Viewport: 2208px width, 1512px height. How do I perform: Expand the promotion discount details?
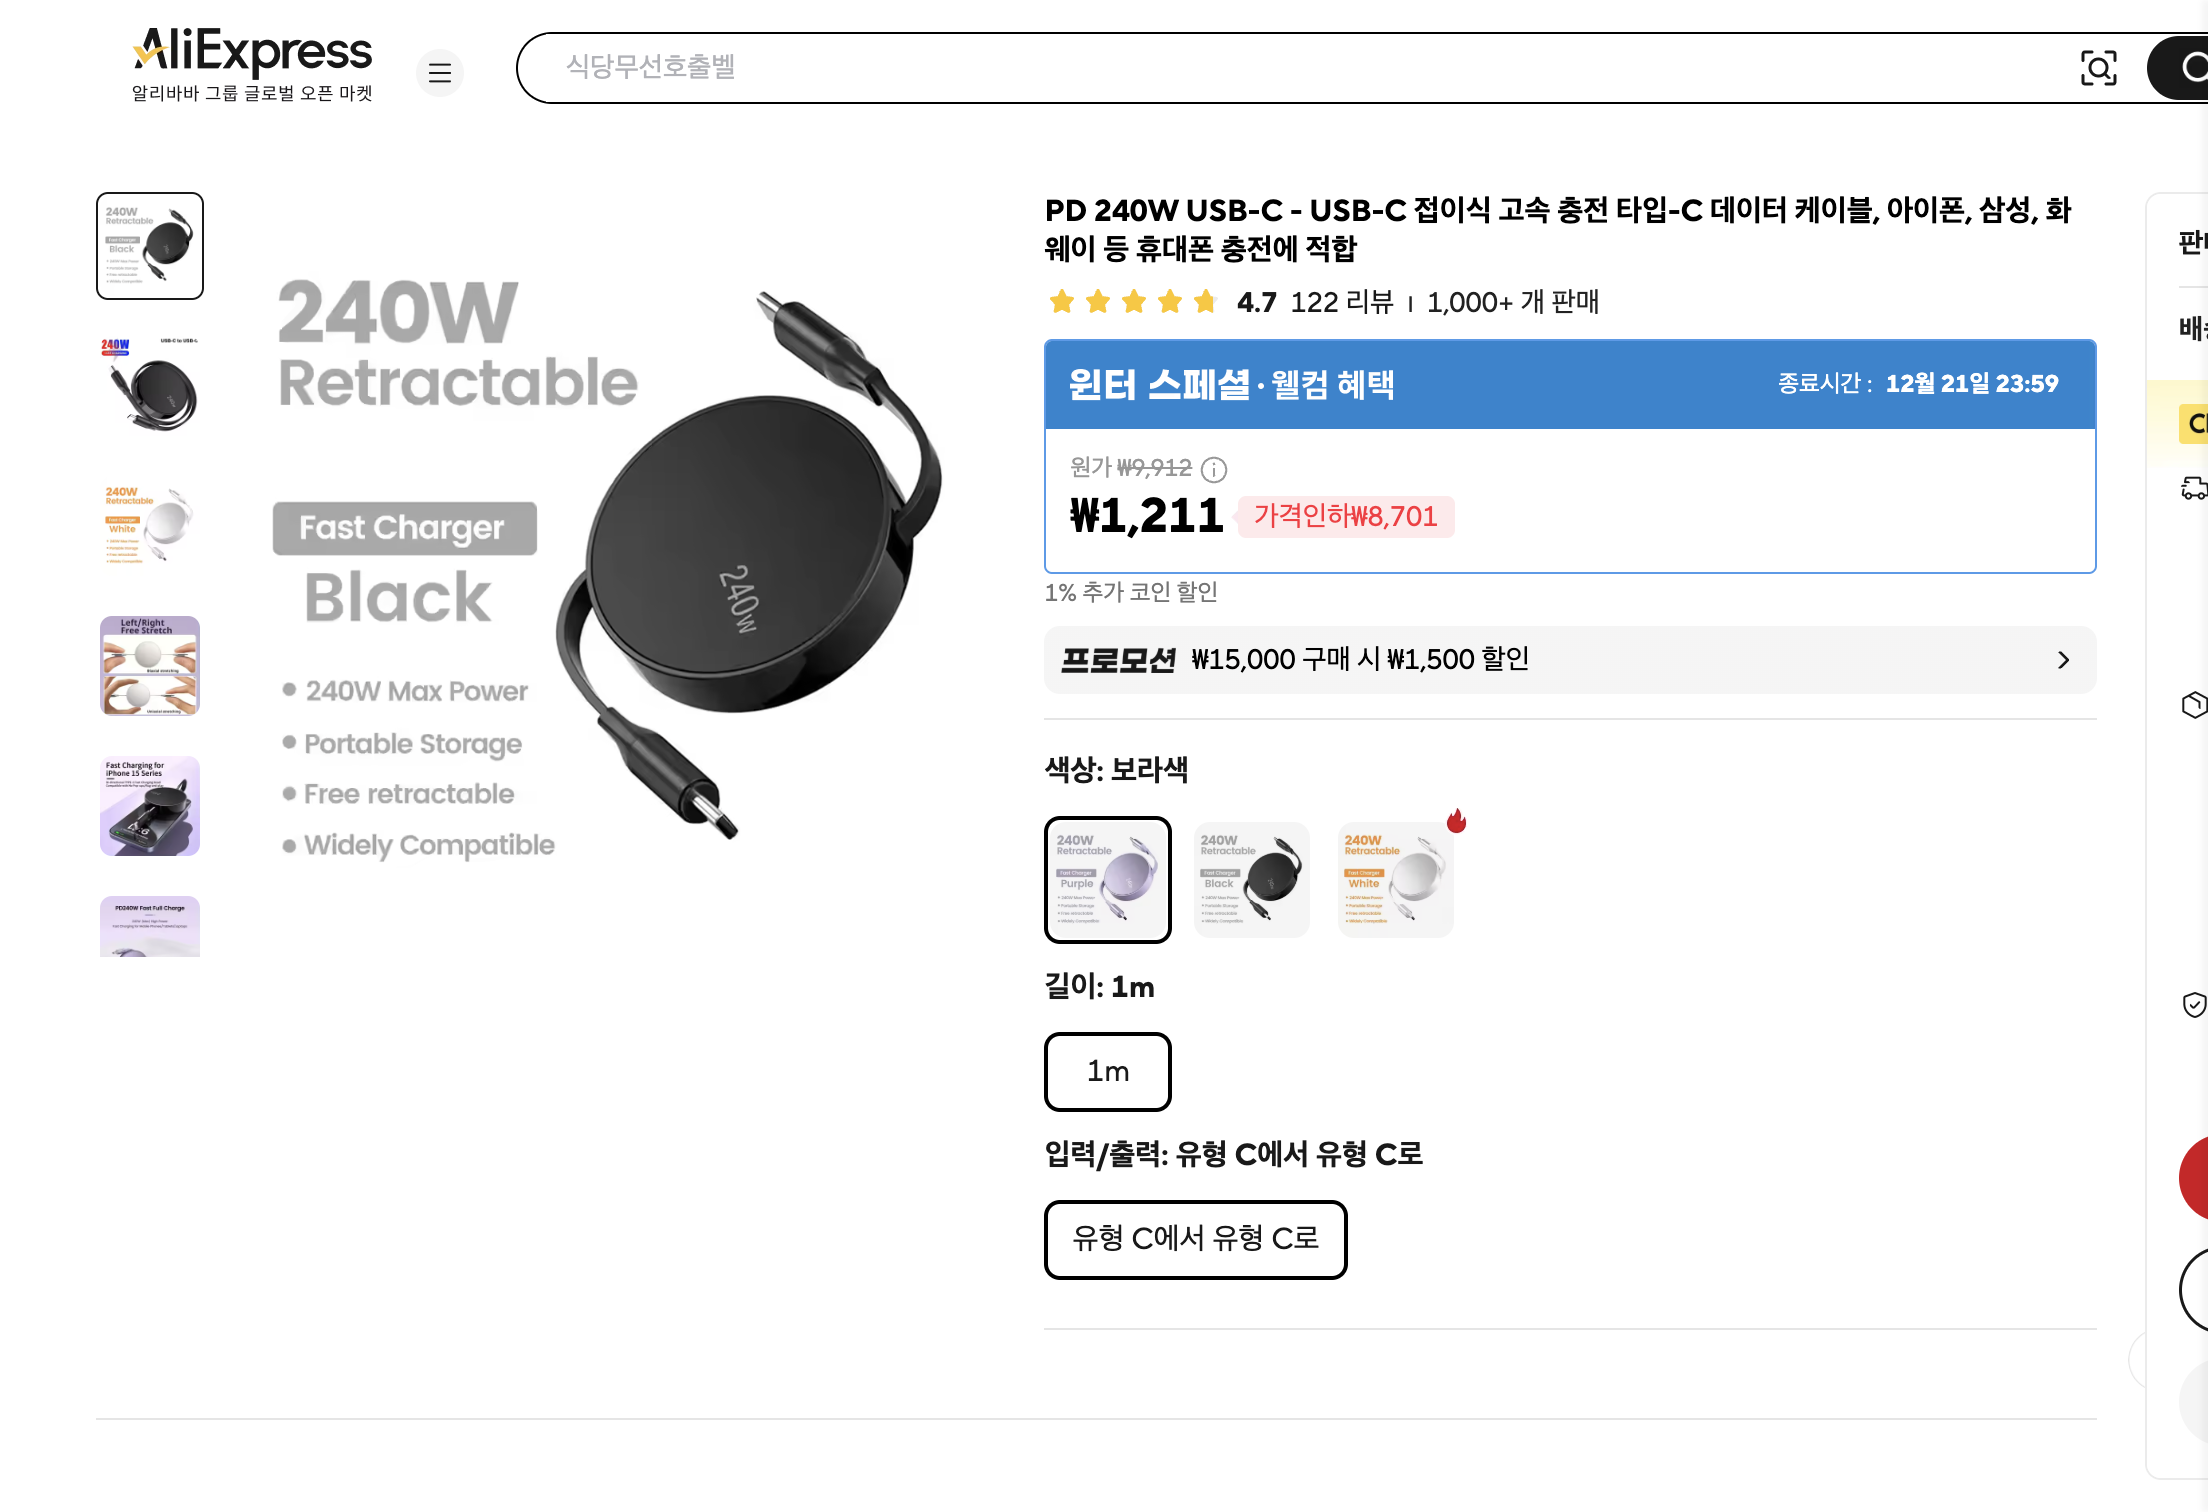[2065, 659]
